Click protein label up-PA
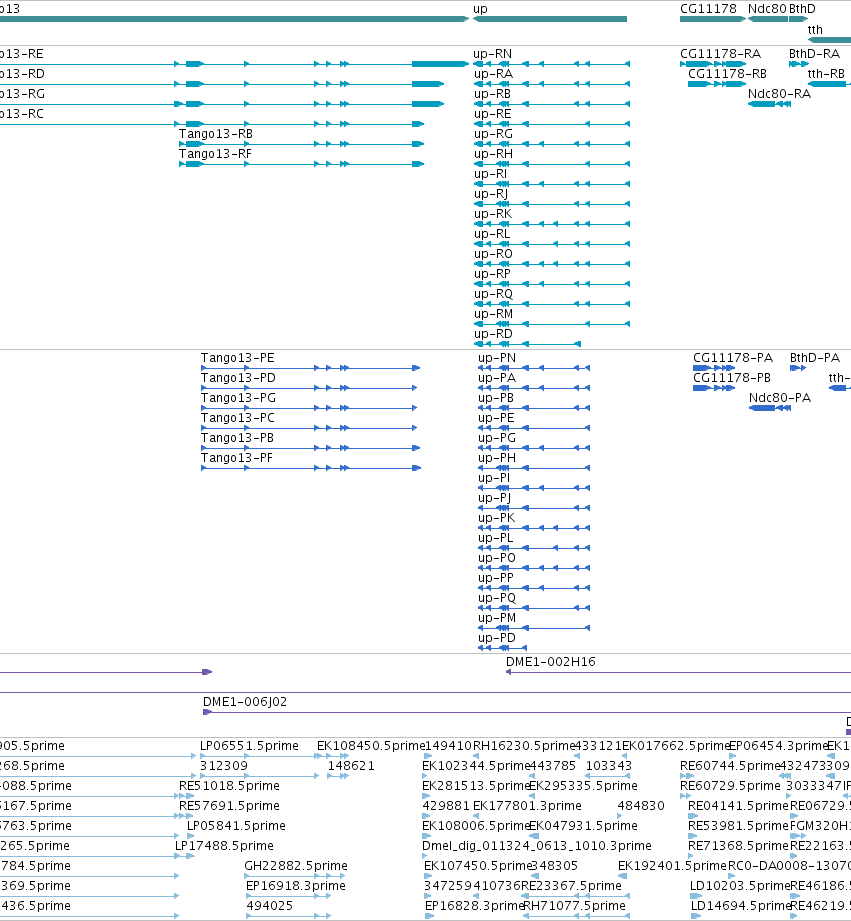The height and width of the screenshot is (921, 851). coord(497,378)
